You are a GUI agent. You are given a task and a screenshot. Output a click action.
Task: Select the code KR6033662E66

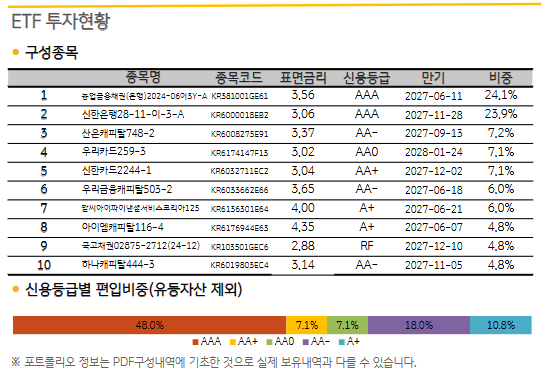pyautogui.click(x=239, y=190)
